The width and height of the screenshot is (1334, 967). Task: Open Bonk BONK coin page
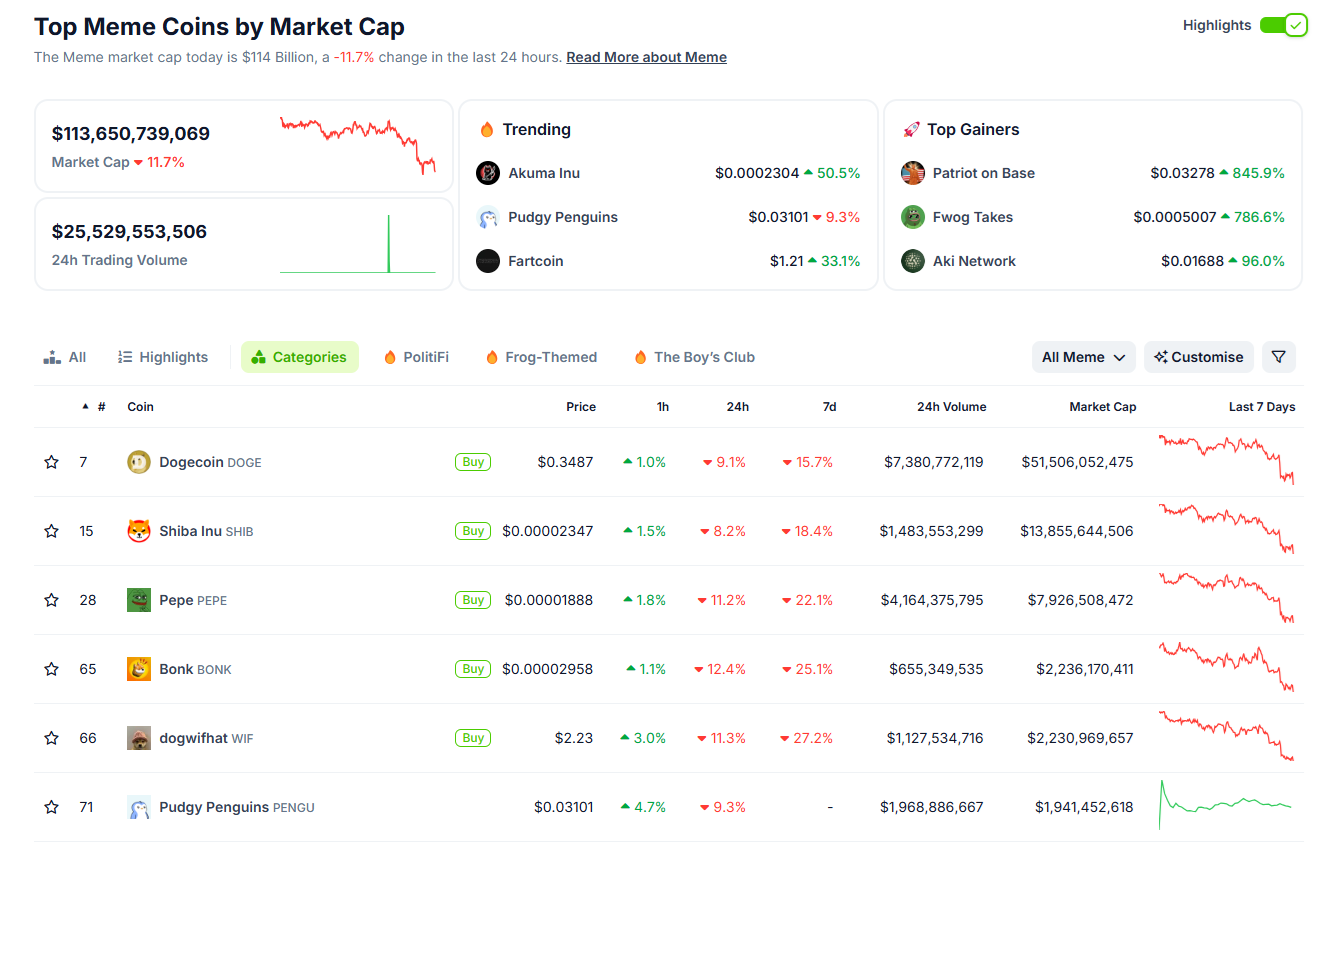coord(195,669)
